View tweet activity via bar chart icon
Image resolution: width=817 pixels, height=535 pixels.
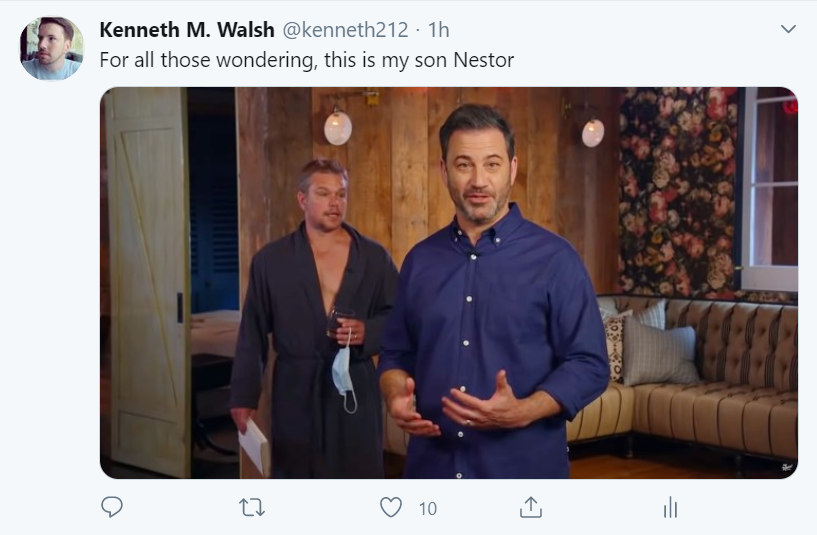click(x=671, y=507)
